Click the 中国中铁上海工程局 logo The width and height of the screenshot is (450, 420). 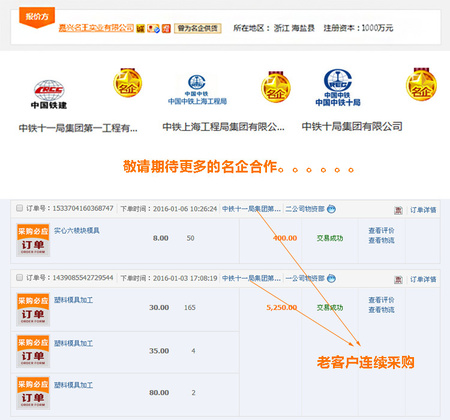pos(197,90)
